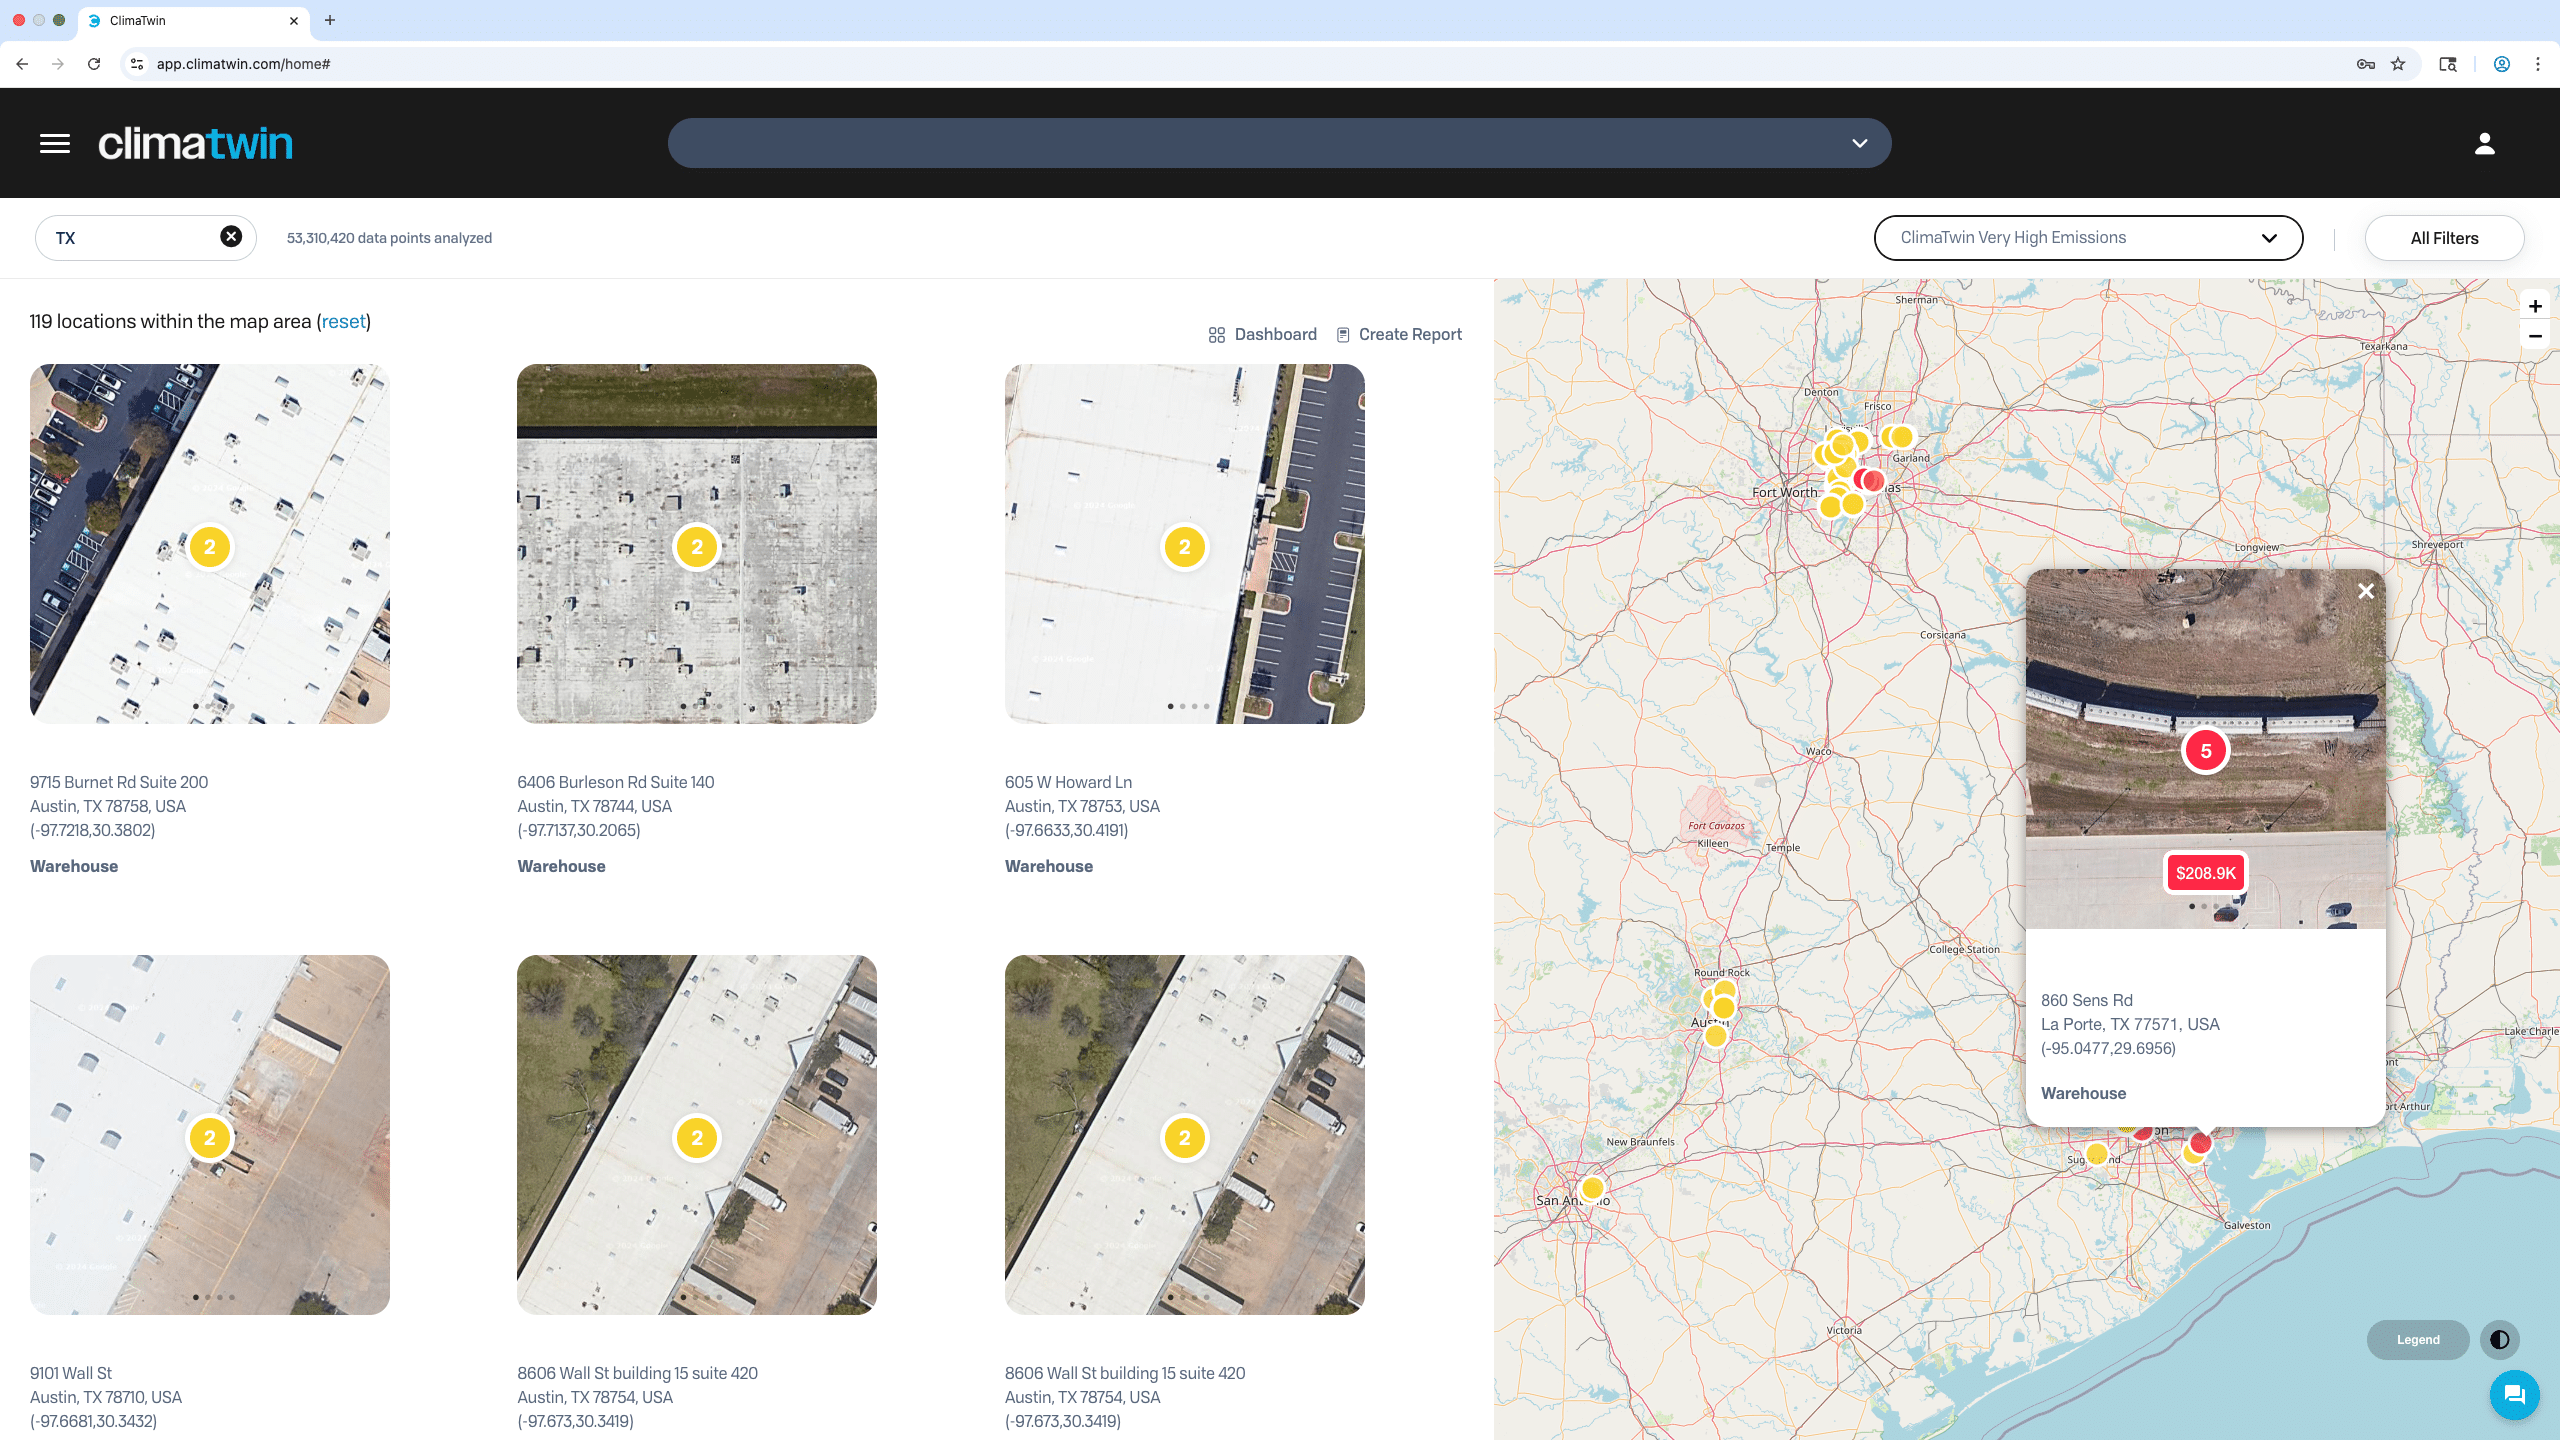The image size is (2560, 1440).
Task: Expand the search bar chevron
Action: [1859, 143]
